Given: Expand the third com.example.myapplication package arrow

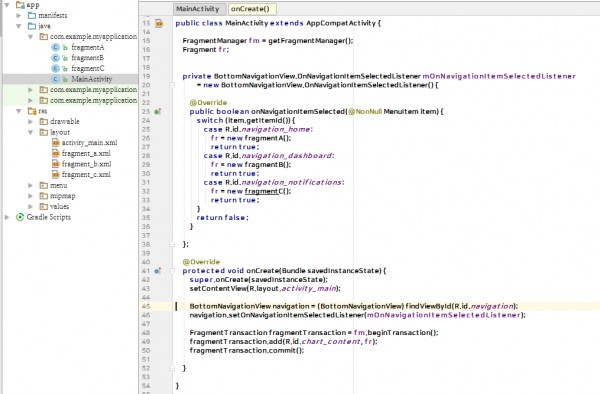Looking at the screenshot, I should tap(31, 100).
